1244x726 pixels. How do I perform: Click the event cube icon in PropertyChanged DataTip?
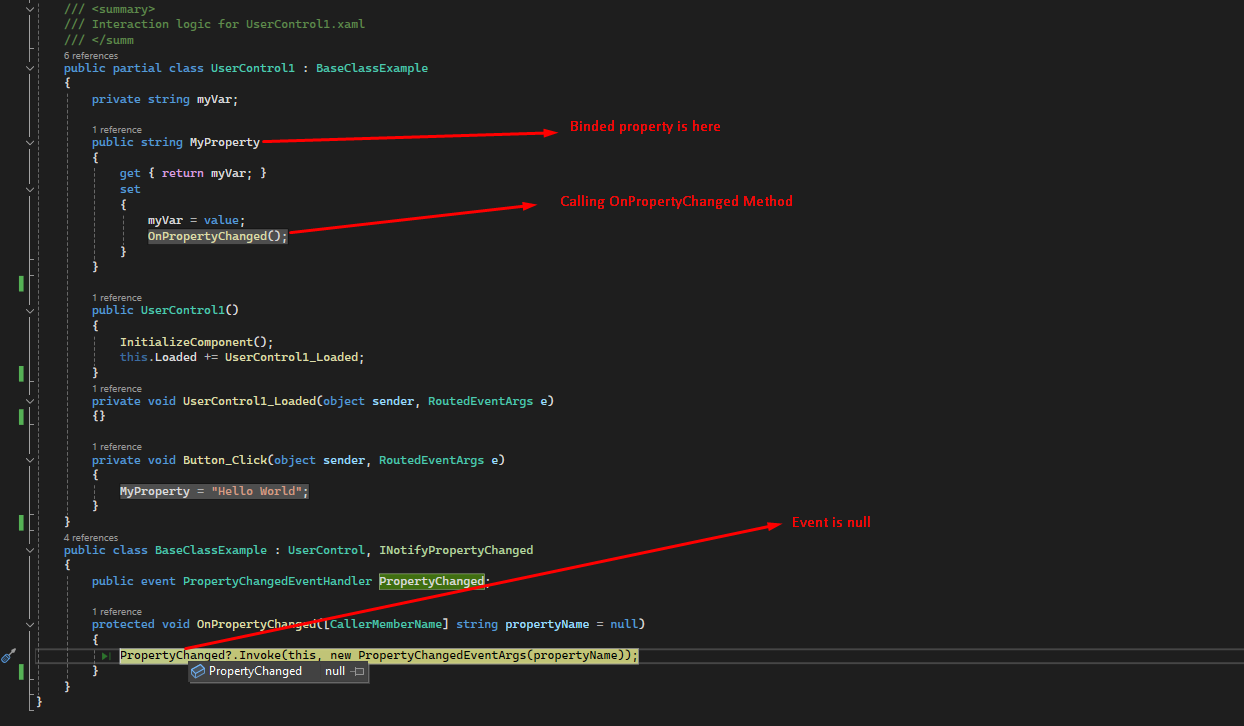click(198, 671)
